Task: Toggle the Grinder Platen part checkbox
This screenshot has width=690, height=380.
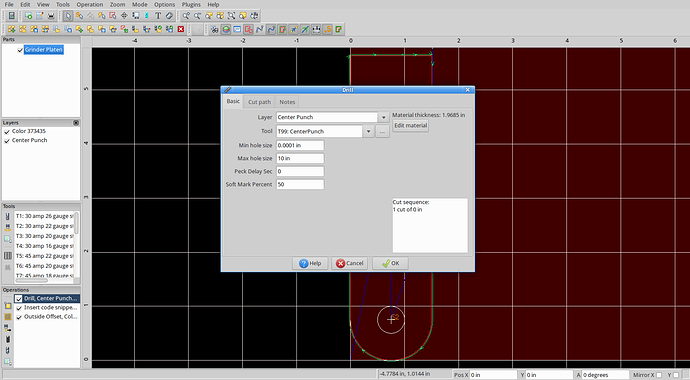Action: 20,50
